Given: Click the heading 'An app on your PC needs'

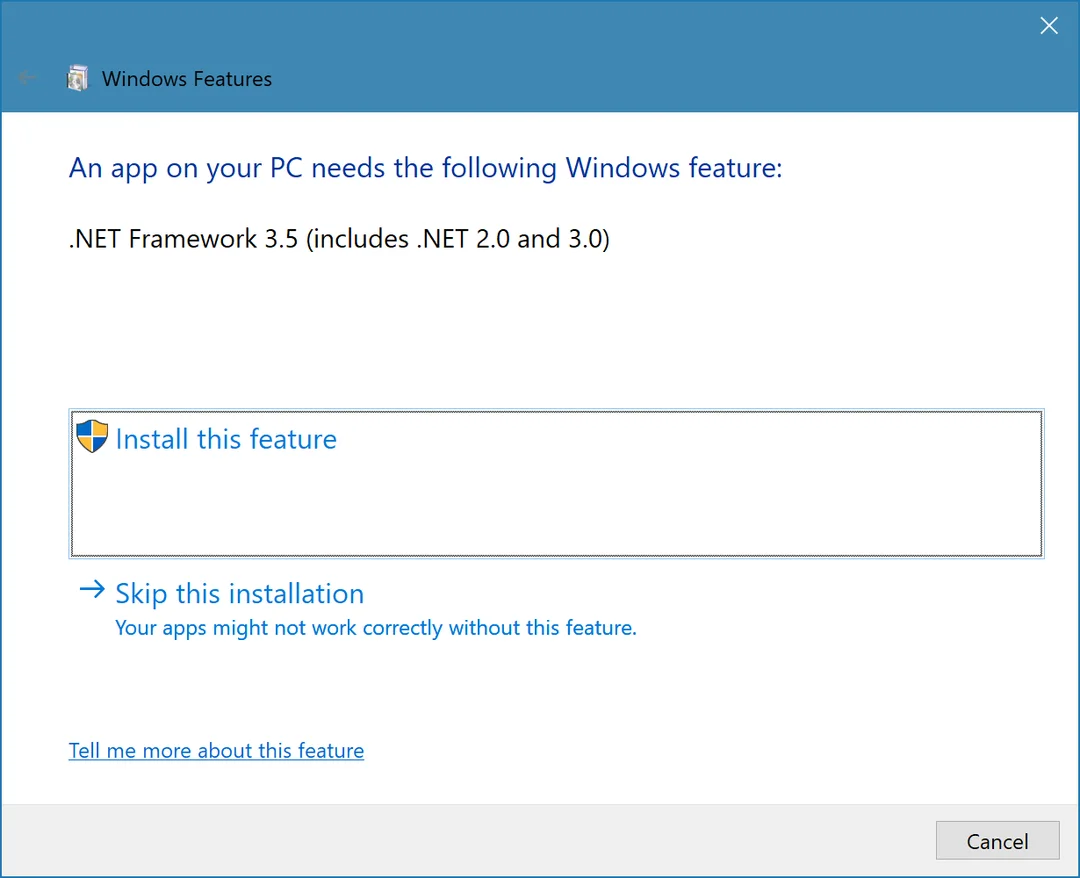Looking at the screenshot, I should point(426,168).
